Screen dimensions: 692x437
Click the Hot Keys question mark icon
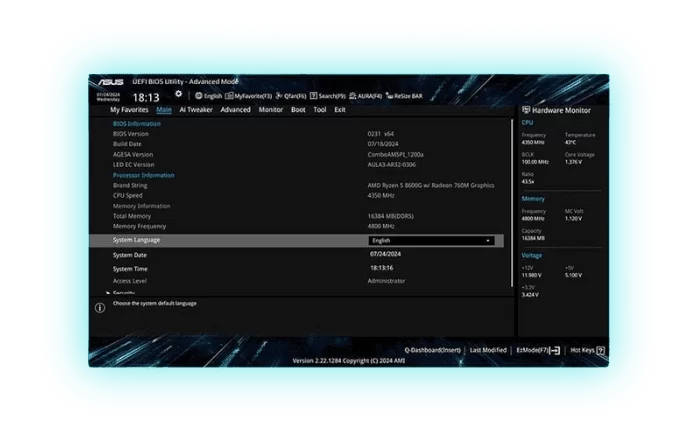[x=600, y=350]
